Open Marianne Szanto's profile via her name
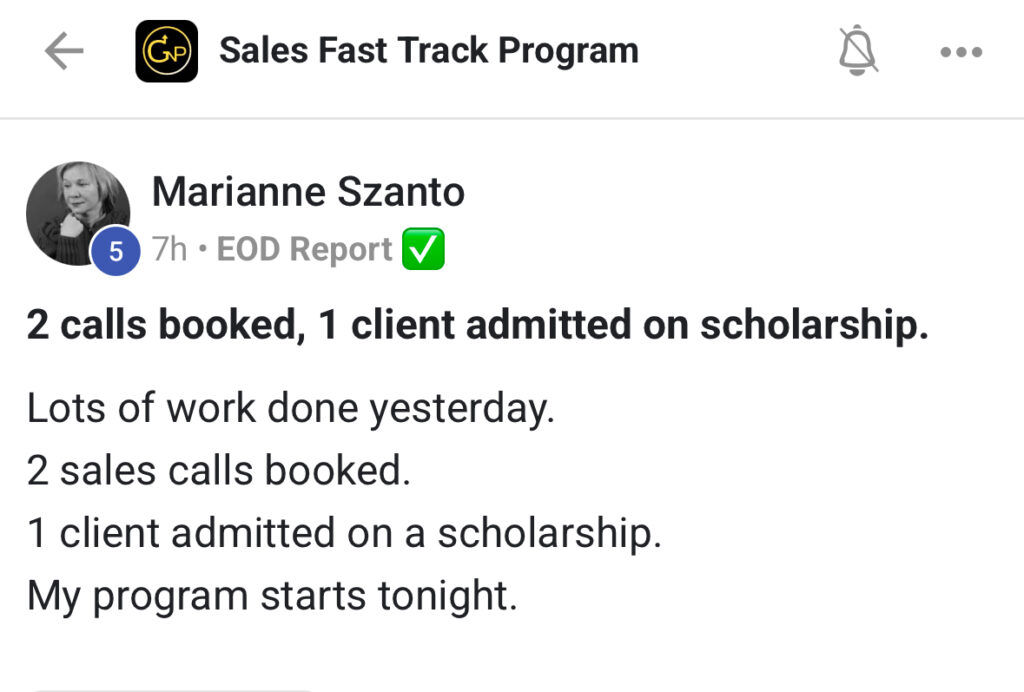The height and width of the screenshot is (692, 1024). tap(308, 191)
